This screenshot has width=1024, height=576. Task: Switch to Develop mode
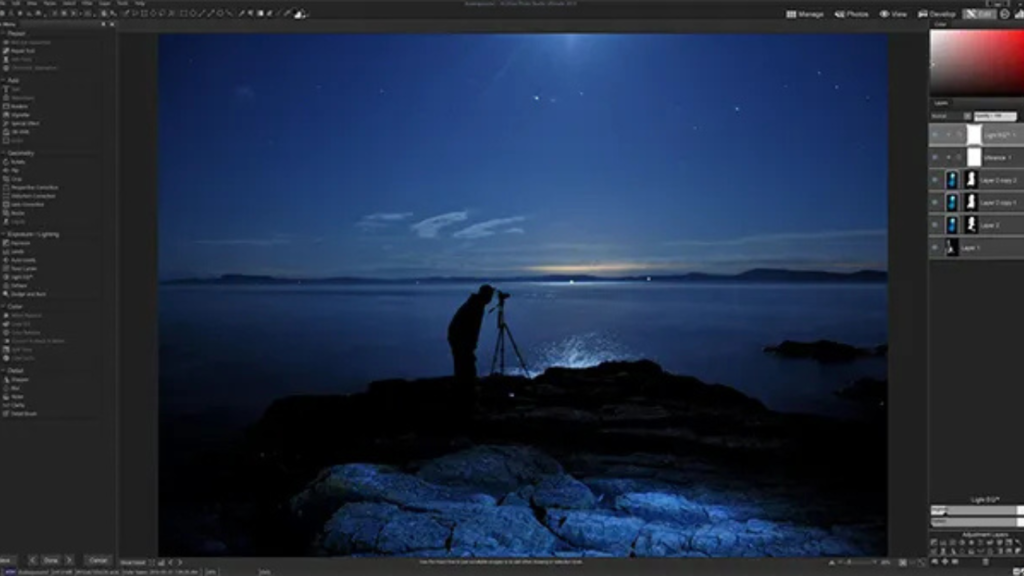[x=938, y=14]
